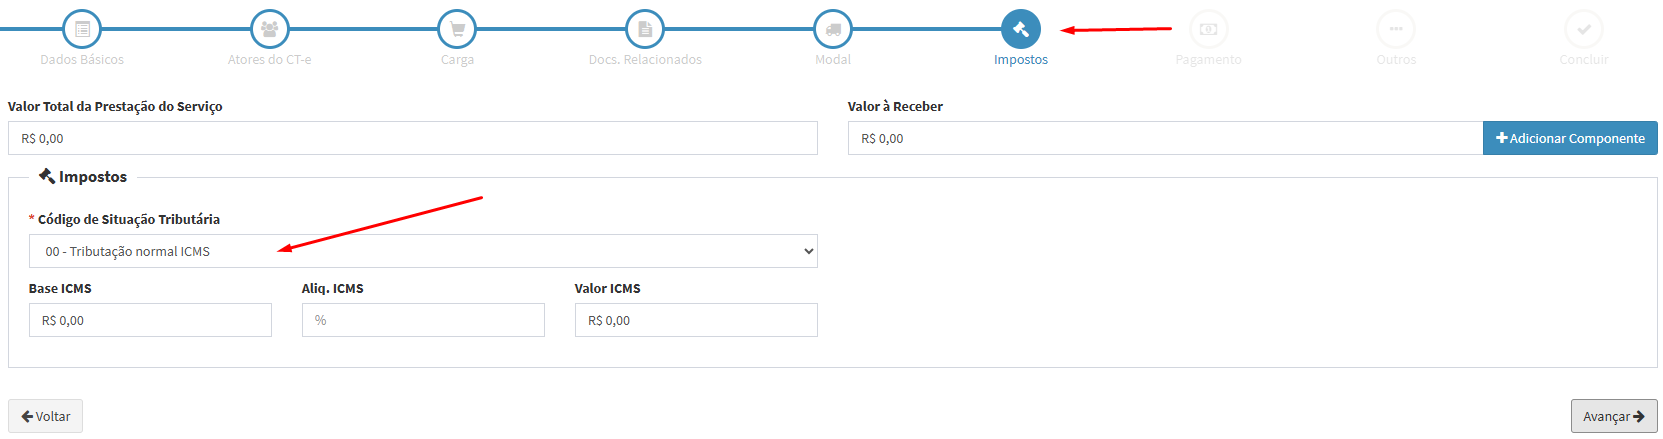Go to the Carga cart icon
This screenshot has height=439, width=1663.
coord(457,29)
